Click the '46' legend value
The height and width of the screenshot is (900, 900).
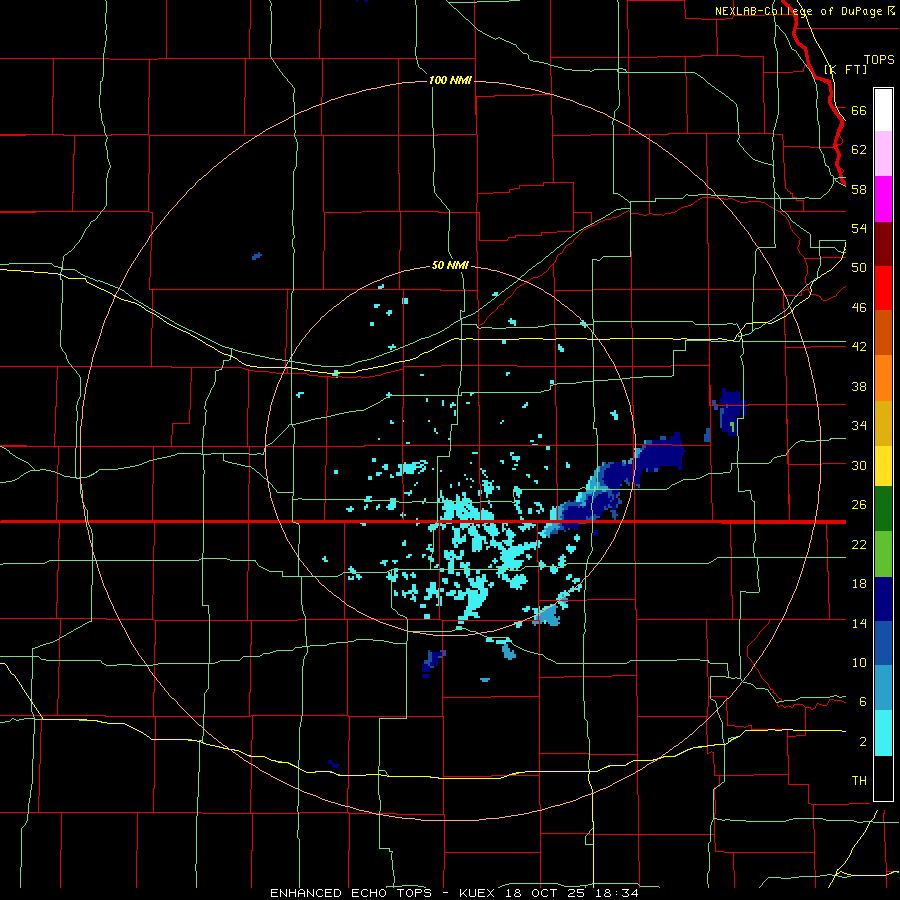pyautogui.click(x=859, y=307)
